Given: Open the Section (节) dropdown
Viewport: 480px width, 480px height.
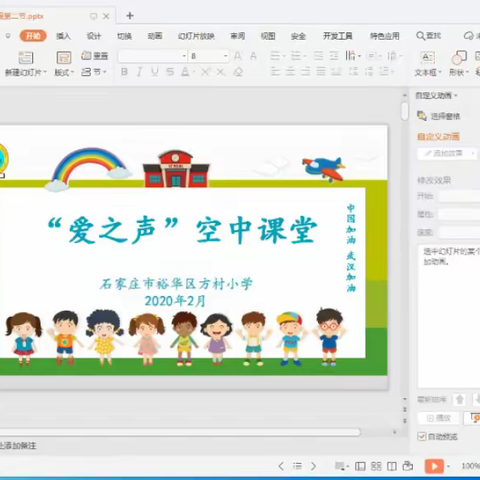Looking at the screenshot, I should click(94, 72).
